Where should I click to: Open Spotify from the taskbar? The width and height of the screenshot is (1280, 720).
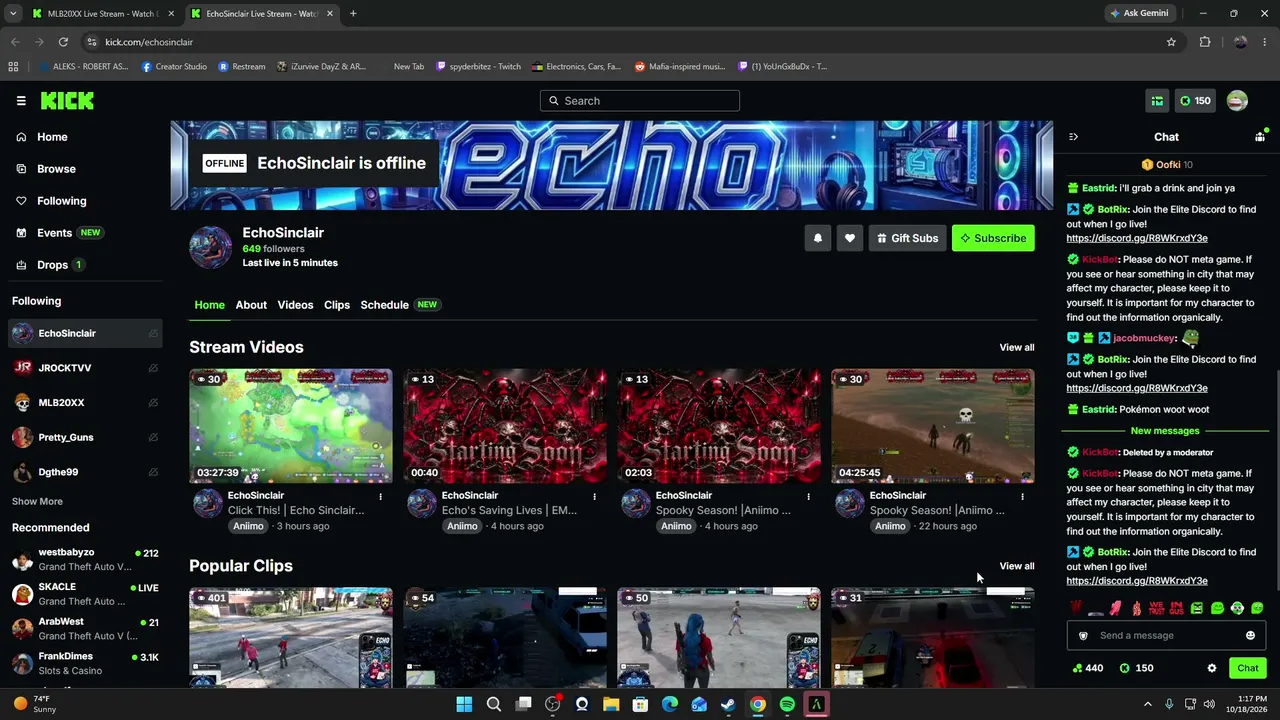(x=787, y=705)
